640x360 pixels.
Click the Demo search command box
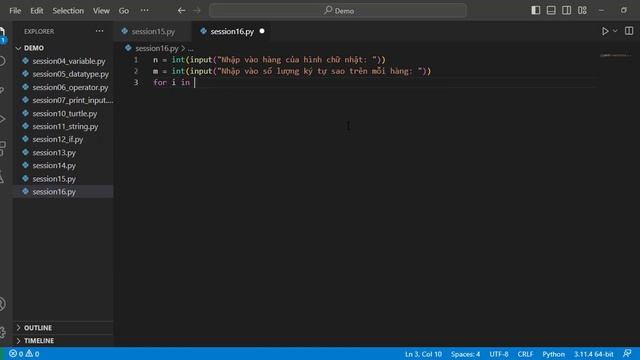338,11
